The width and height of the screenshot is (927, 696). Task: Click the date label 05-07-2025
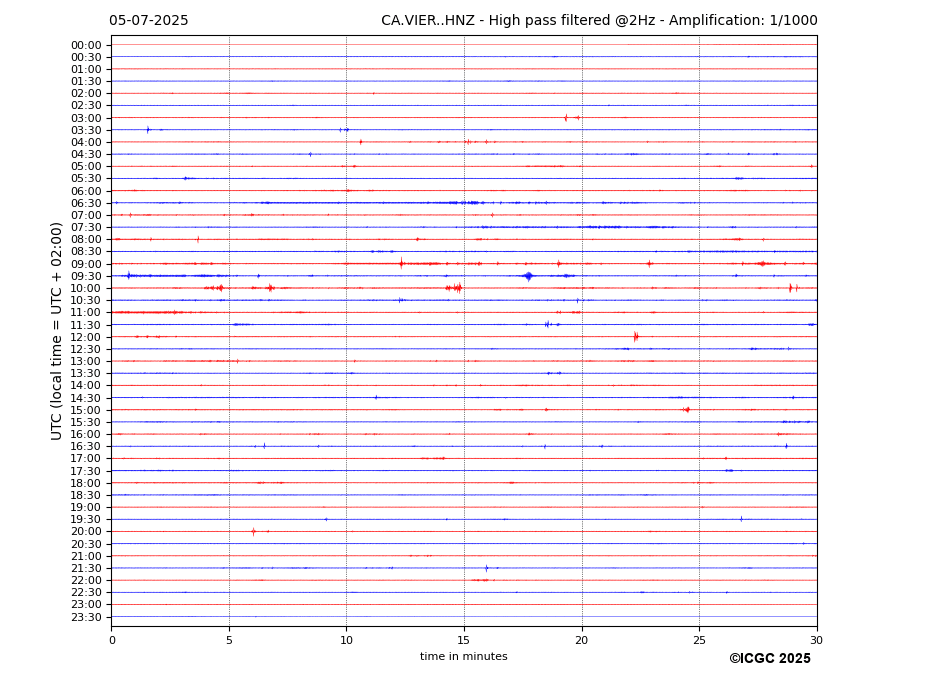coord(148,21)
